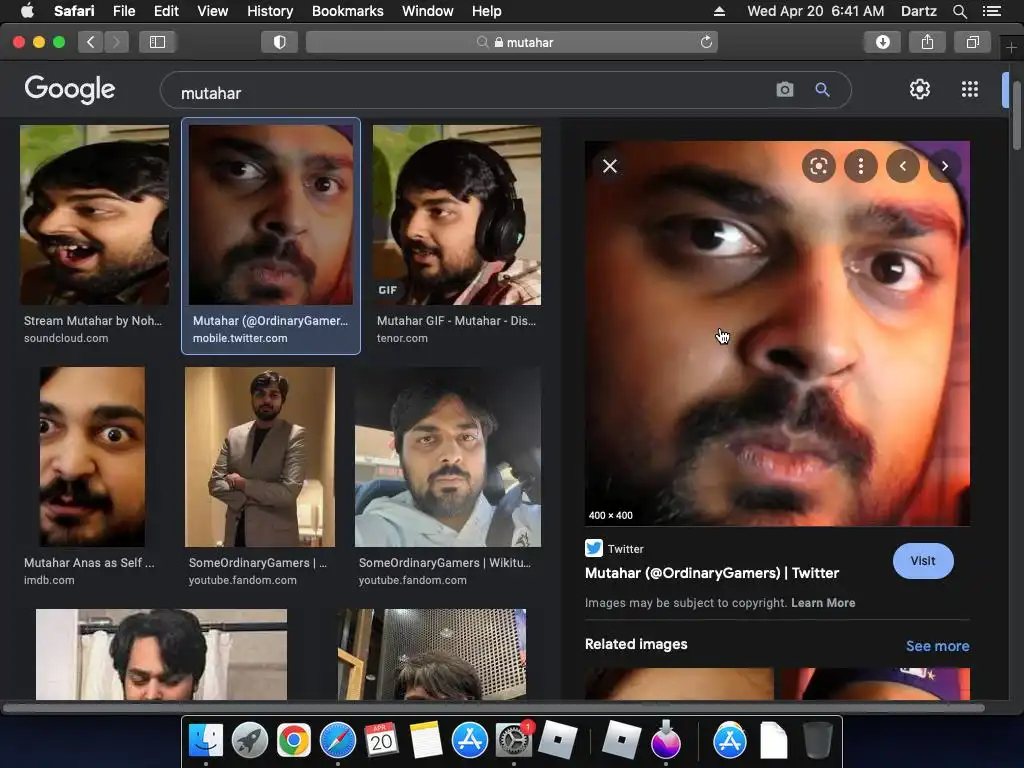Image resolution: width=1024 pixels, height=768 pixels.
Task: Open the File menu
Action: click(123, 11)
